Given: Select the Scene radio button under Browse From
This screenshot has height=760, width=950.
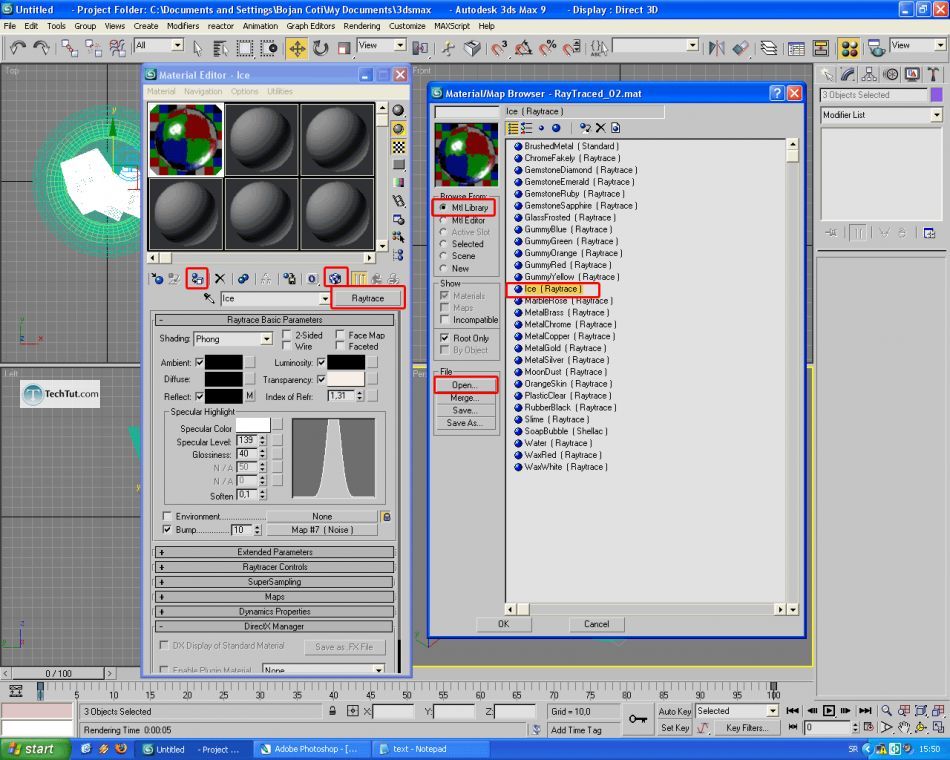Looking at the screenshot, I should [x=443, y=256].
